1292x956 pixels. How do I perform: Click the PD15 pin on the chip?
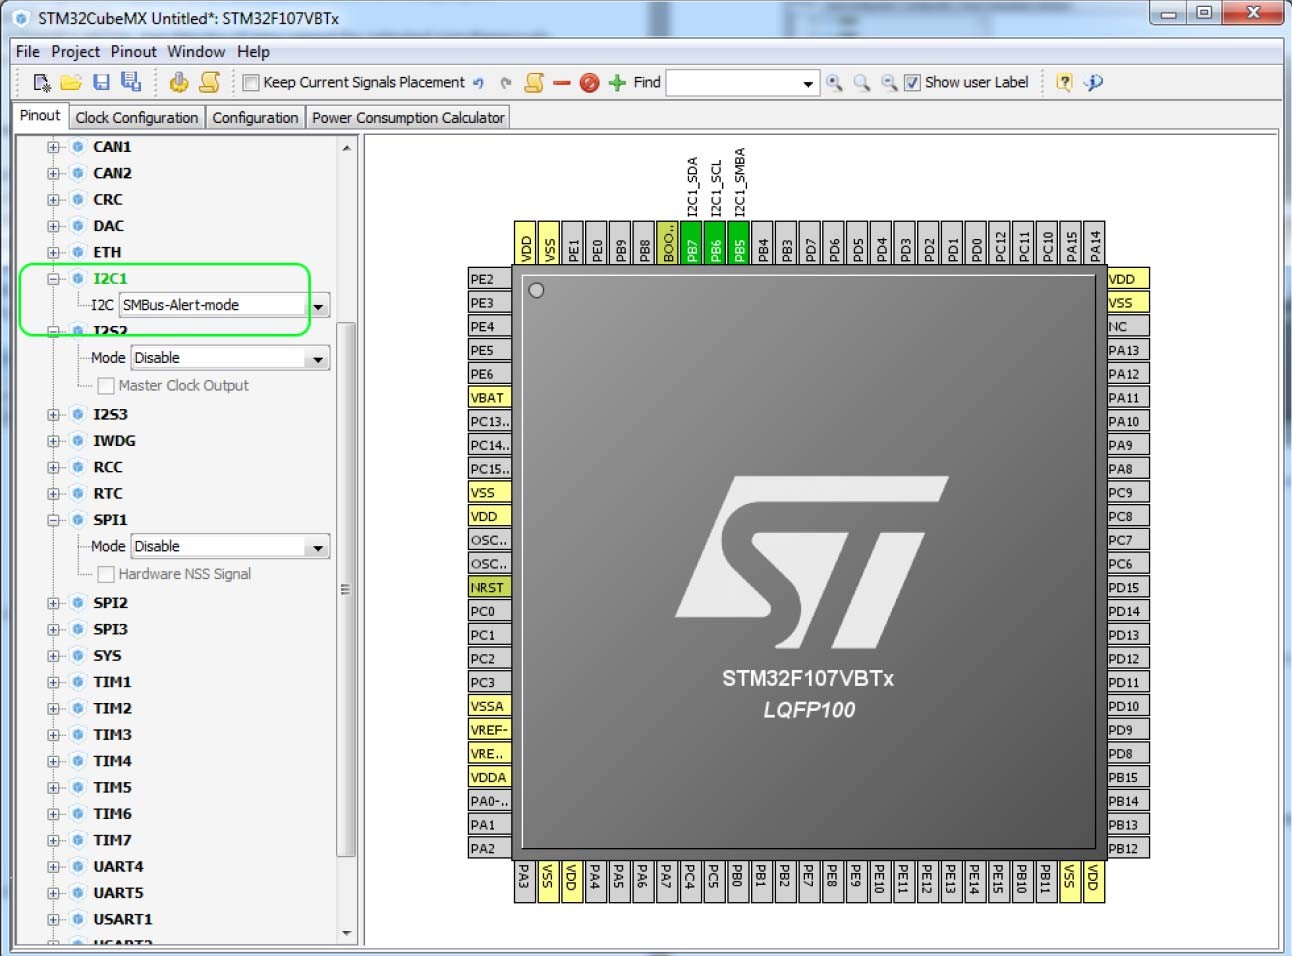[x=1128, y=588]
